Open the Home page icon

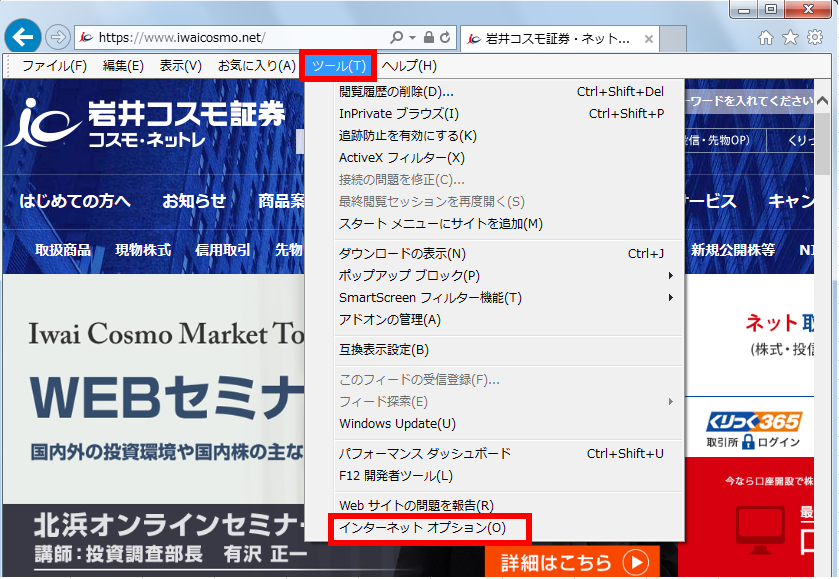pos(766,37)
